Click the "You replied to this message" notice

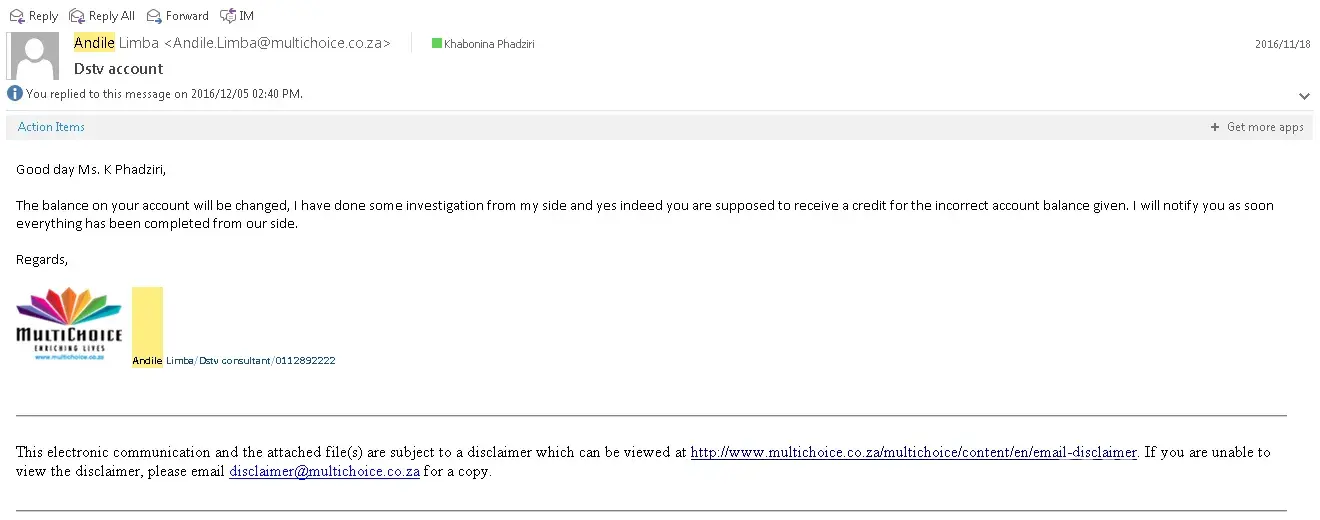[x=164, y=94]
